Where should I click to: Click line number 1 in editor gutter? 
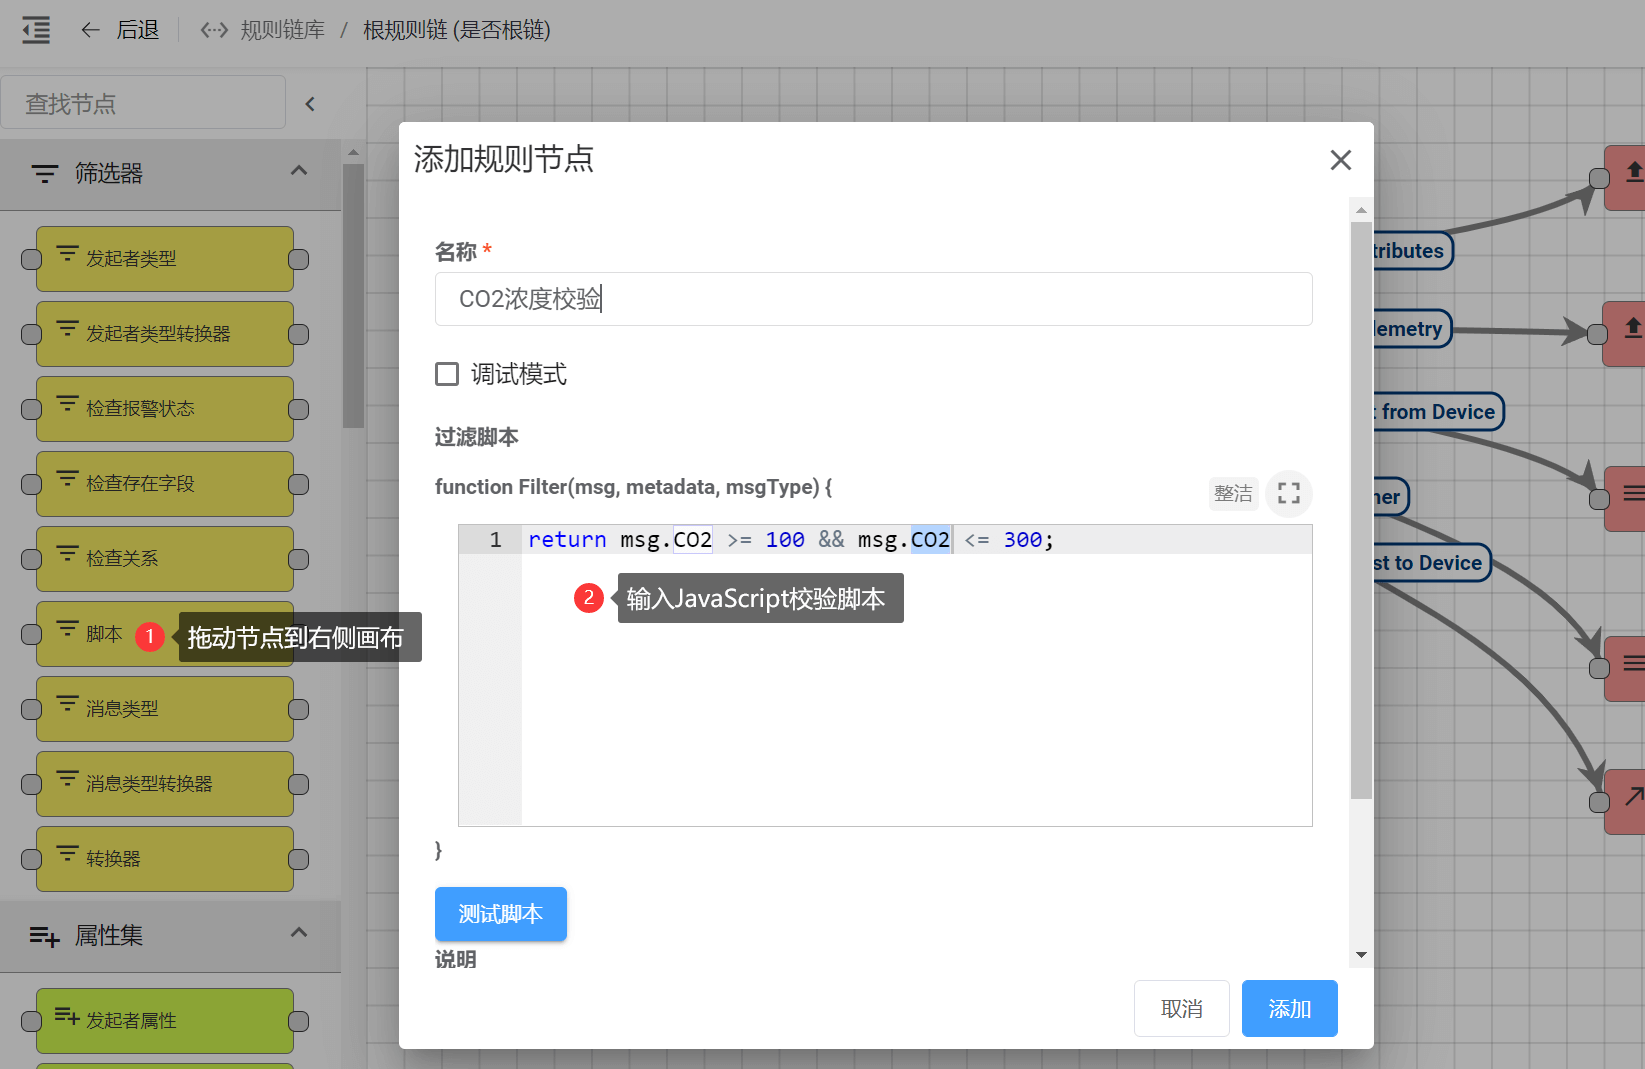(495, 540)
